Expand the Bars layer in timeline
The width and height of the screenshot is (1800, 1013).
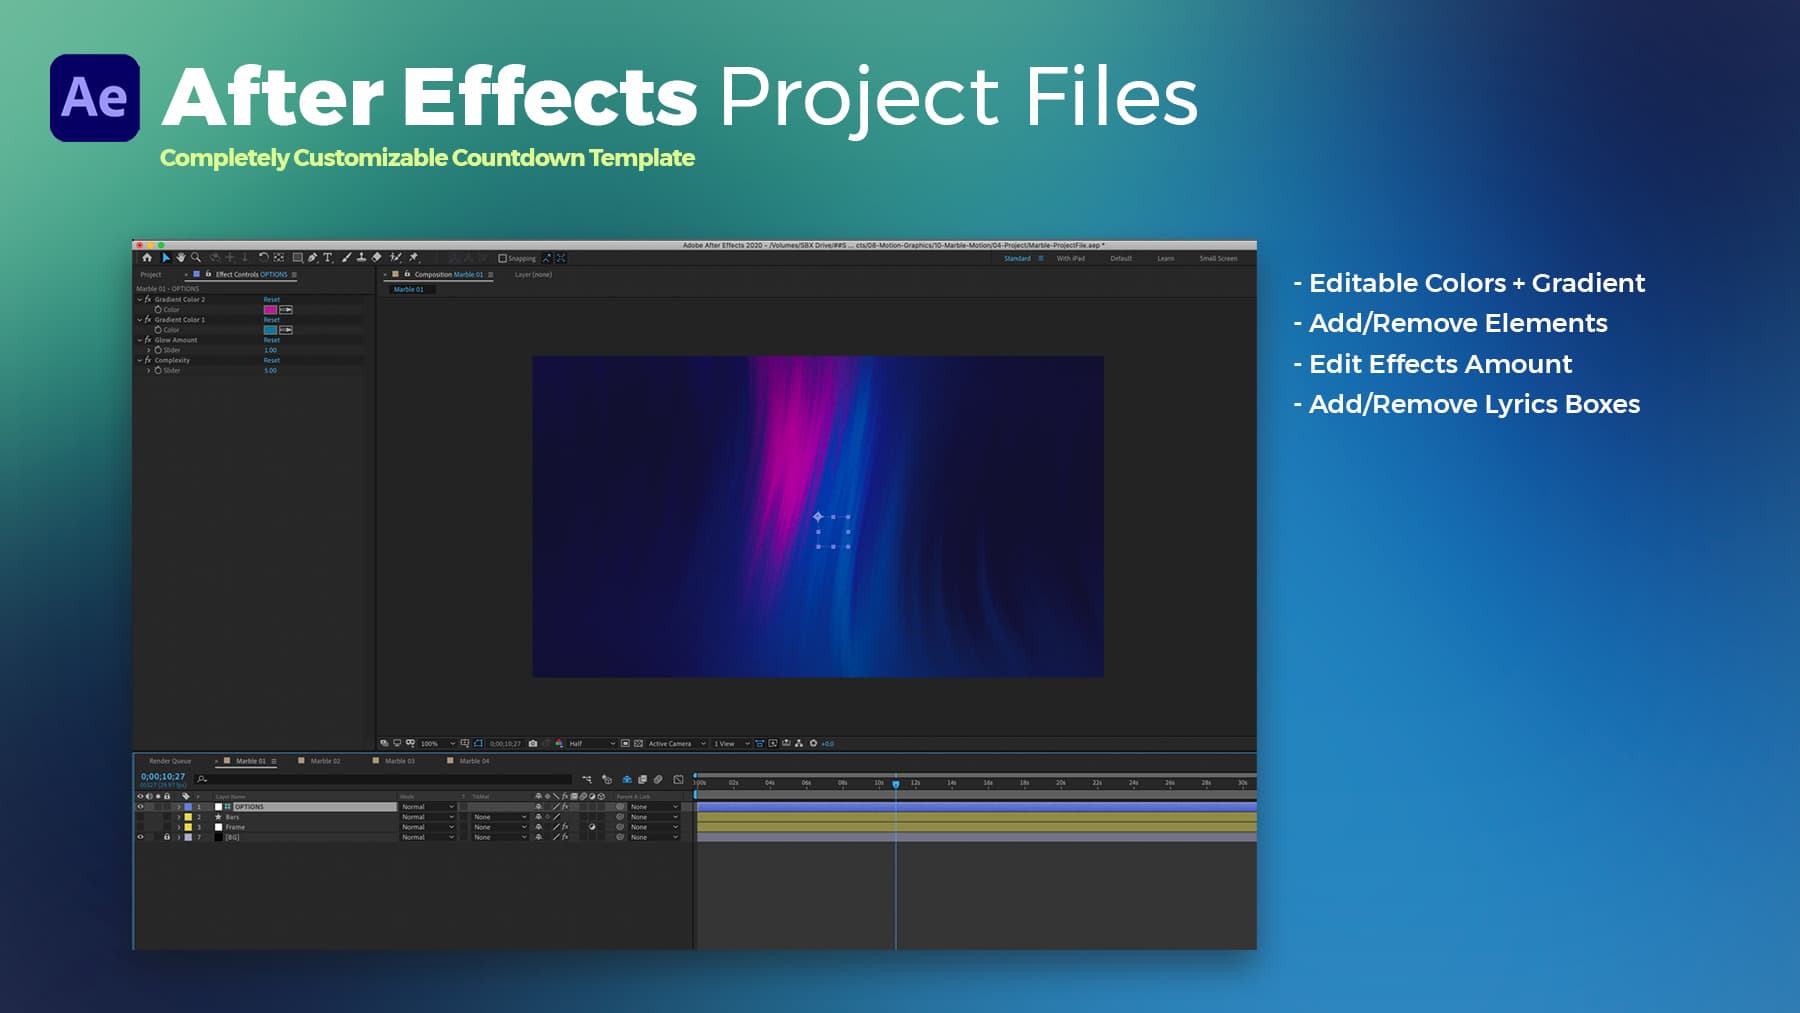click(179, 817)
